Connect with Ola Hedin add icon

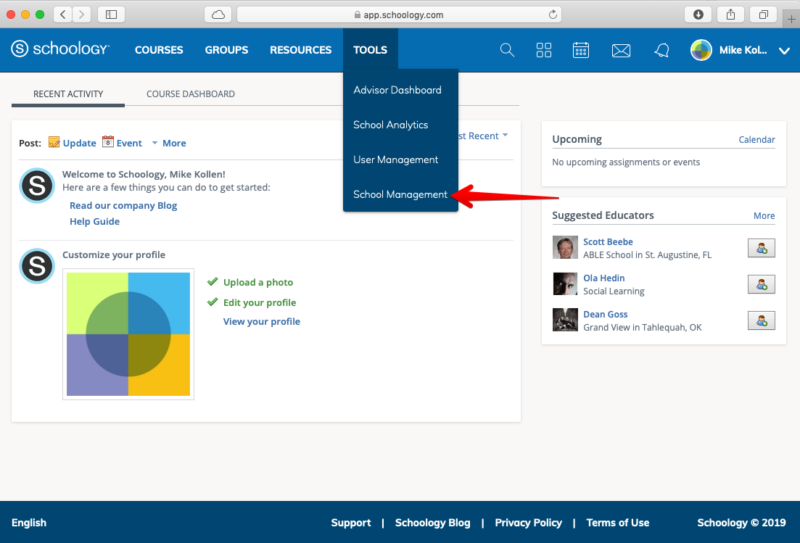(761, 284)
